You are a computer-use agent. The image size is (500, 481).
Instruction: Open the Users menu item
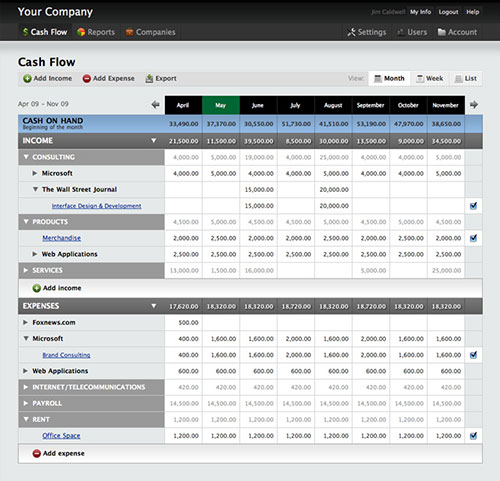pos(412,32)
